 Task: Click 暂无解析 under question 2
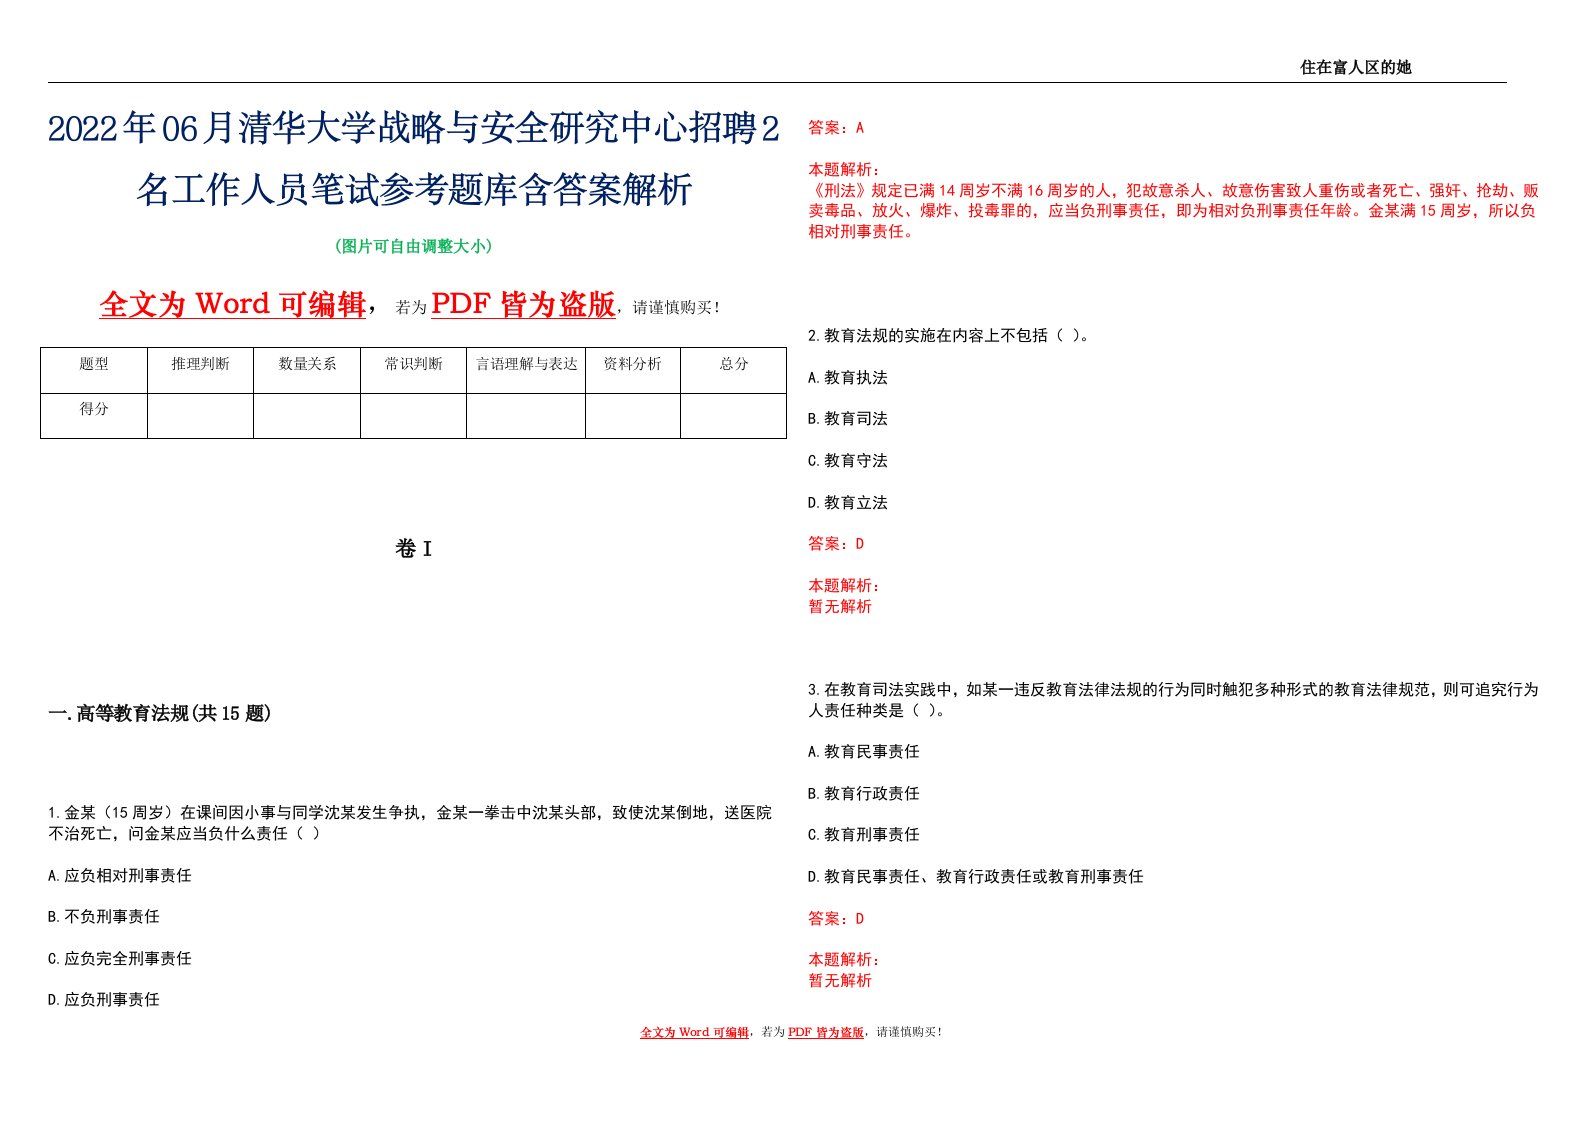(840, 606)
